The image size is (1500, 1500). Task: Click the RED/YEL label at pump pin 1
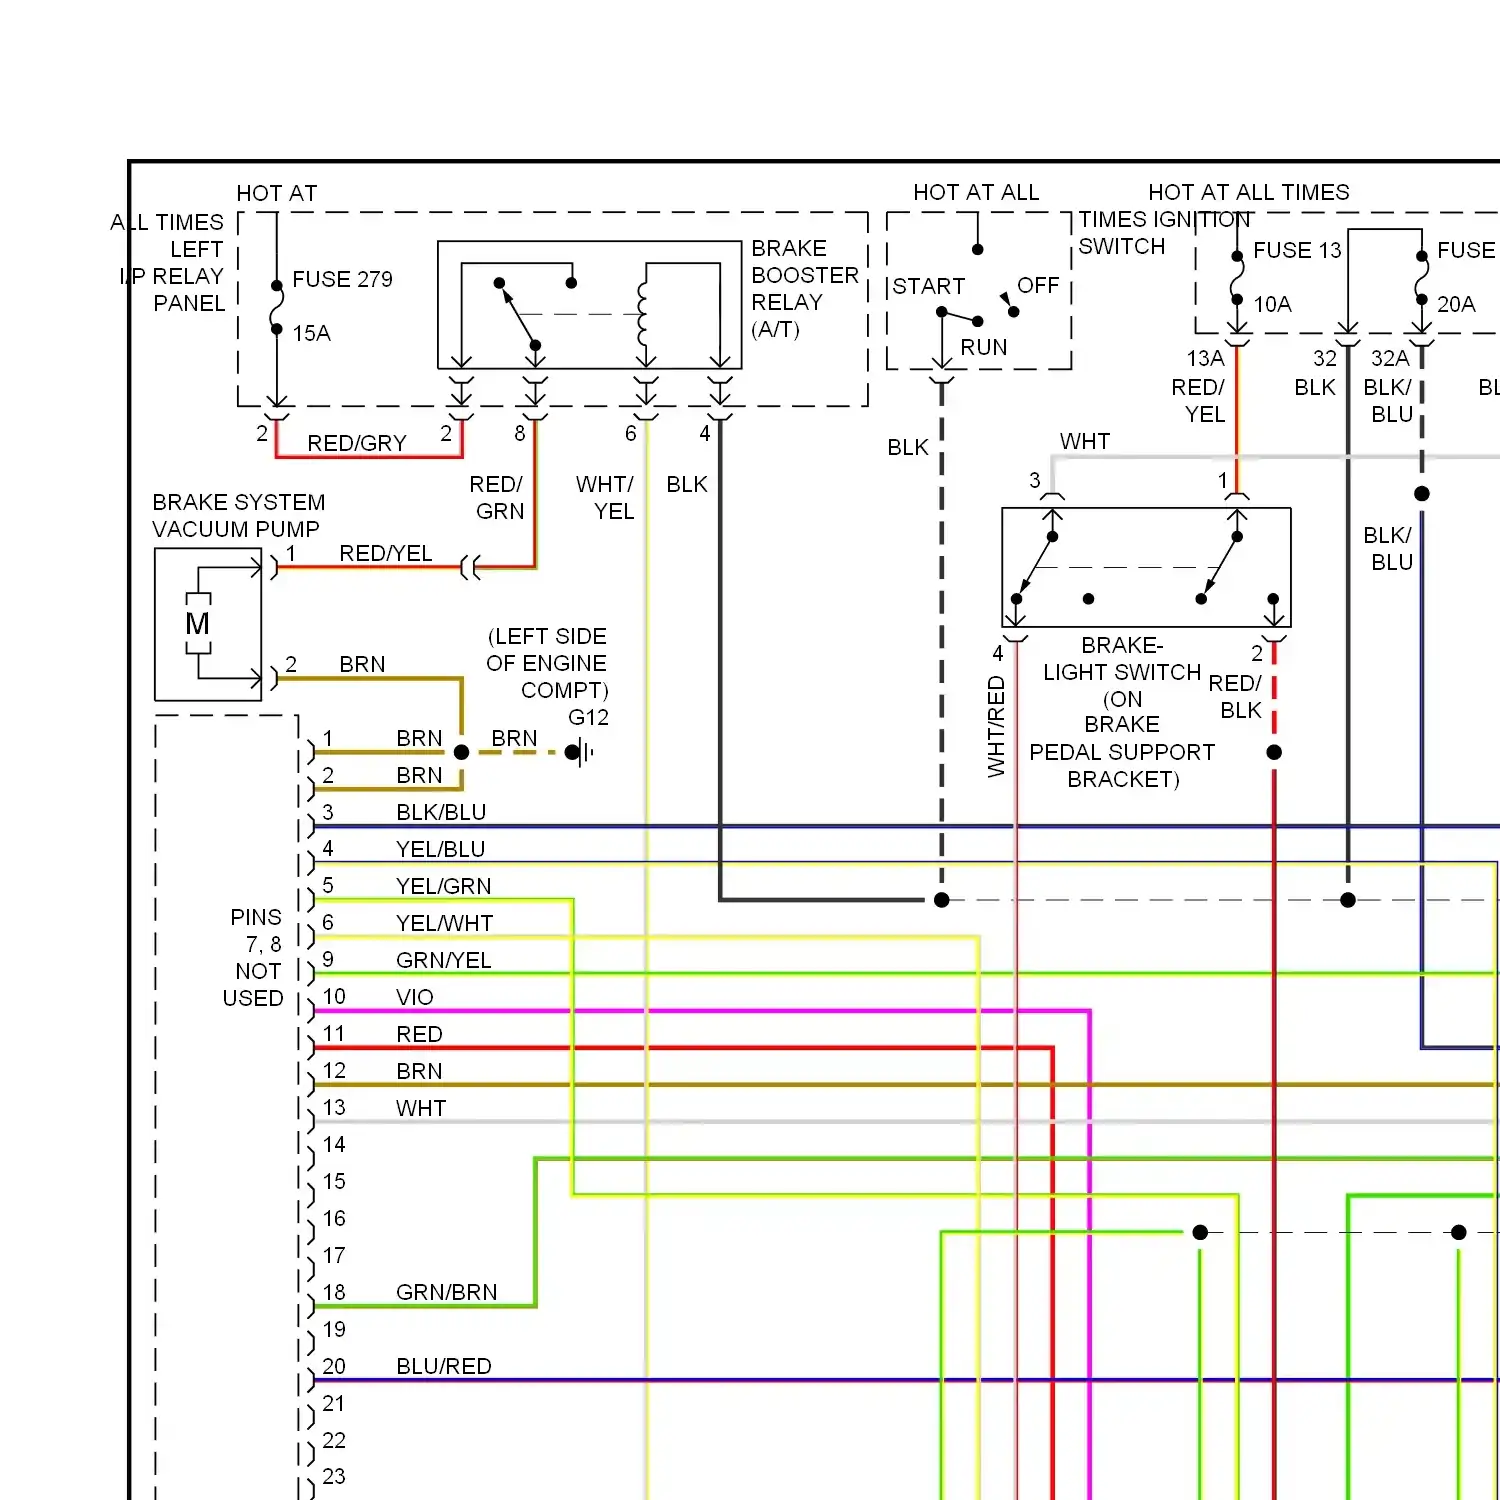click(x=385, y=553)
